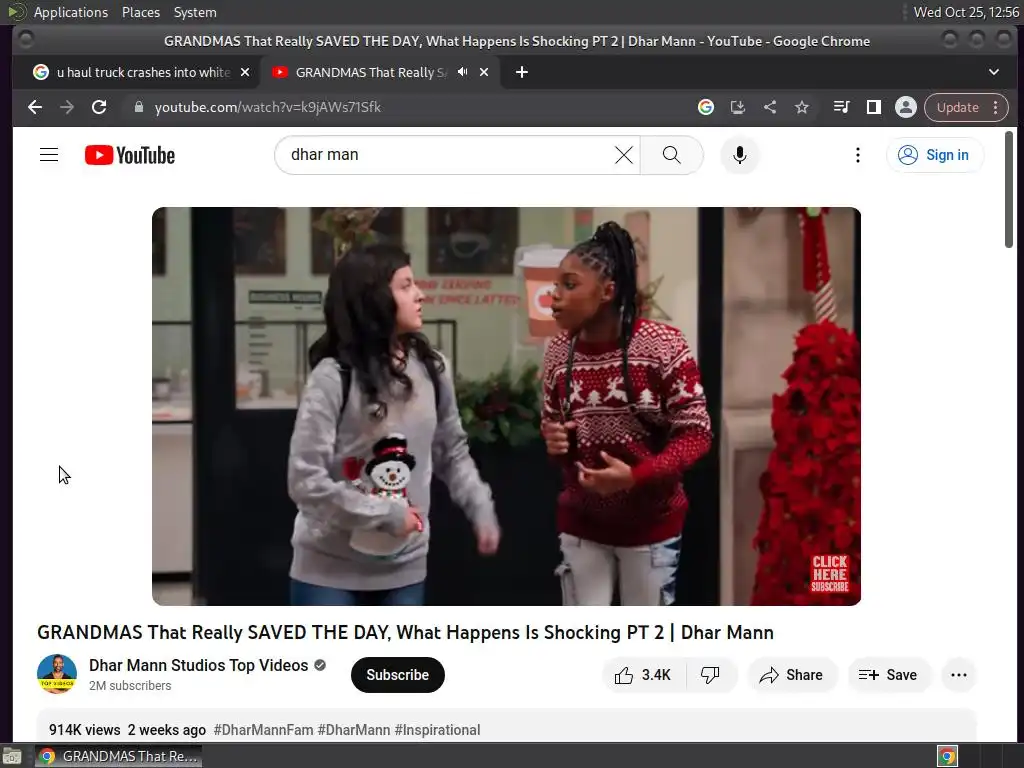Share the video
This screenshot has height=768, width=1024.
click(791, 675)
